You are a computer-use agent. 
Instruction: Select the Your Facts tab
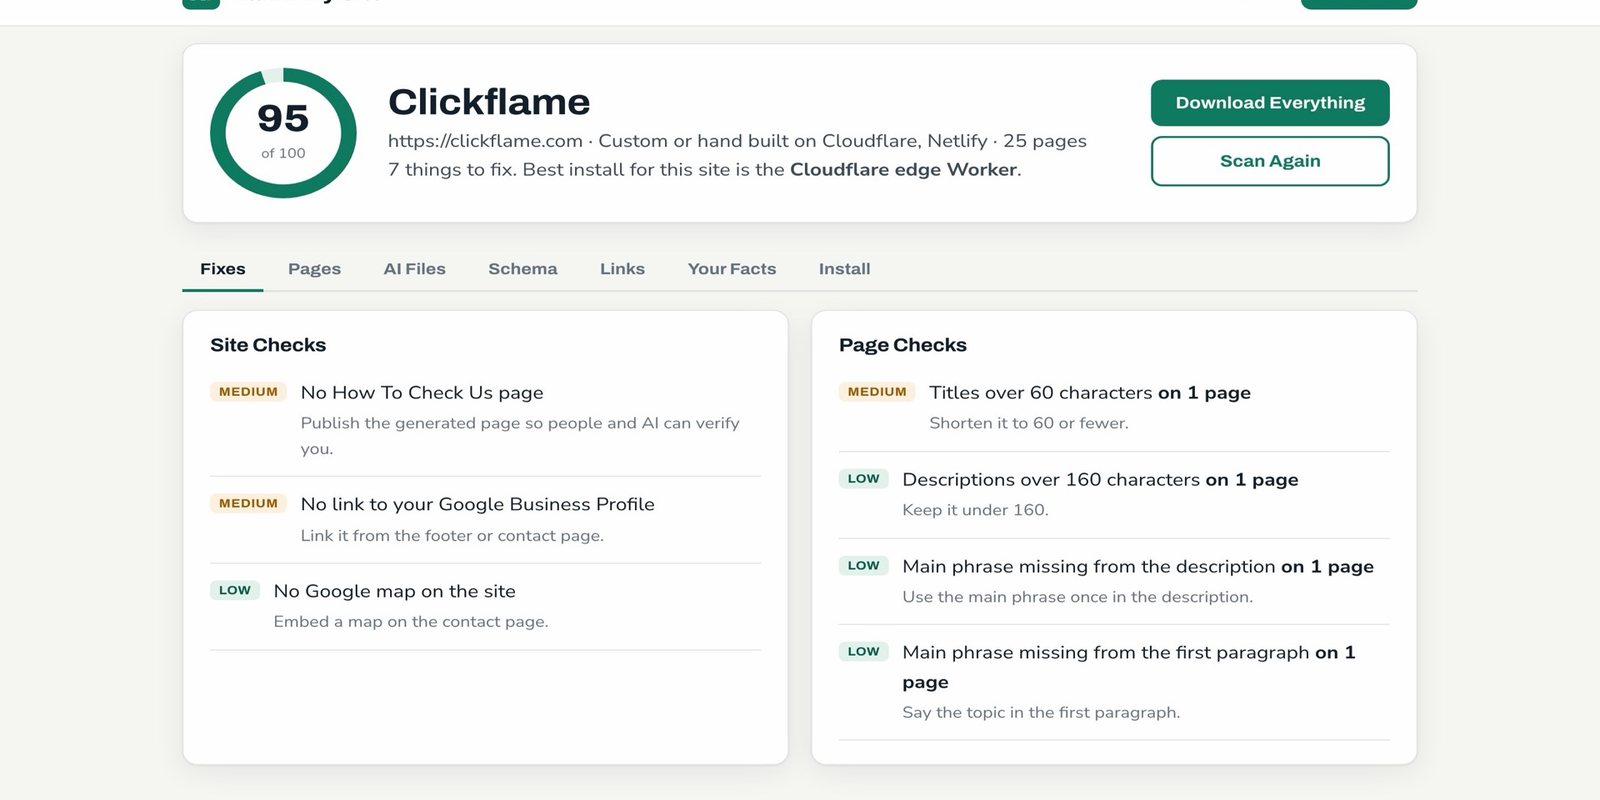[732, 269]
